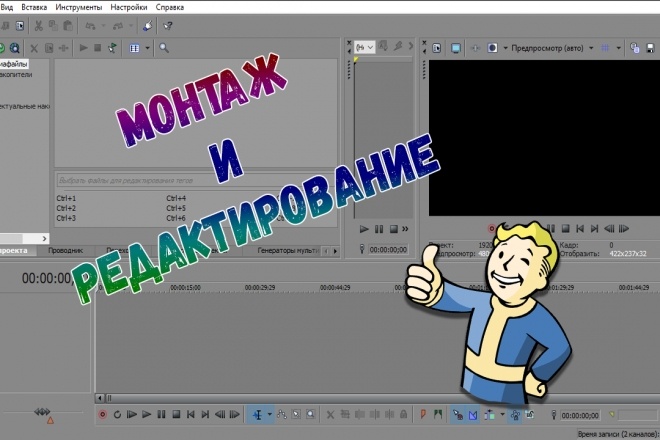Toggle Loop Playback in timeline transport
660x440 pixels.
click(117, 415)
